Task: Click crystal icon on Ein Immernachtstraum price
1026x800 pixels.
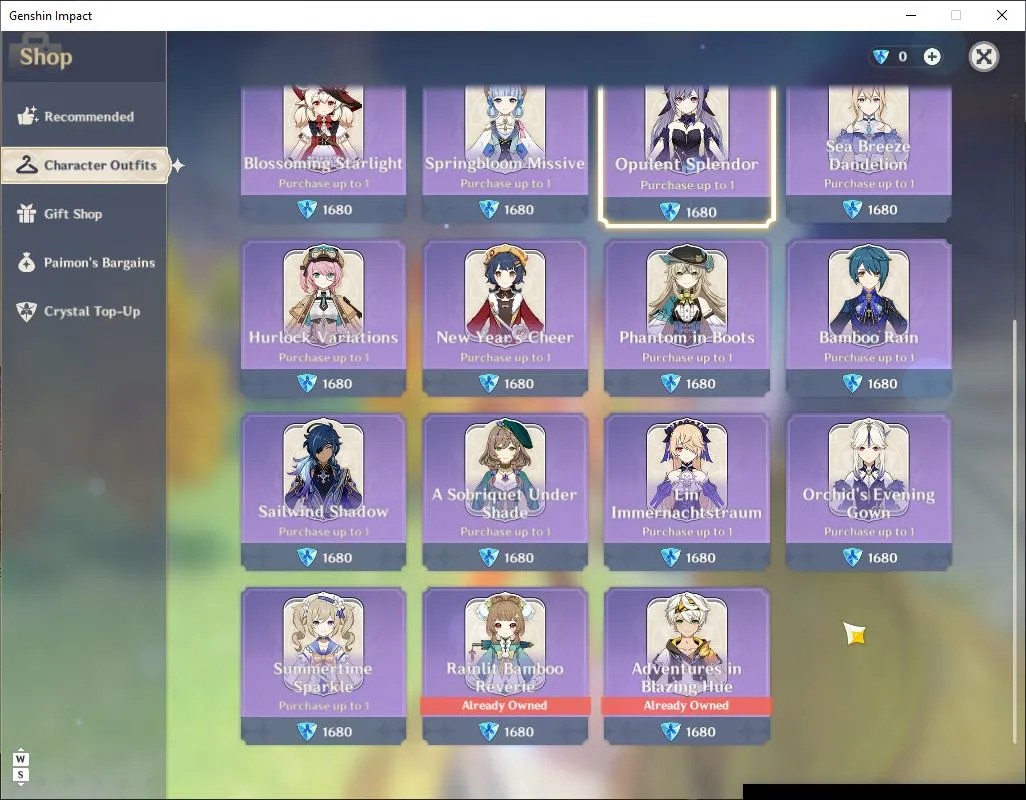Action: point(671,557)
